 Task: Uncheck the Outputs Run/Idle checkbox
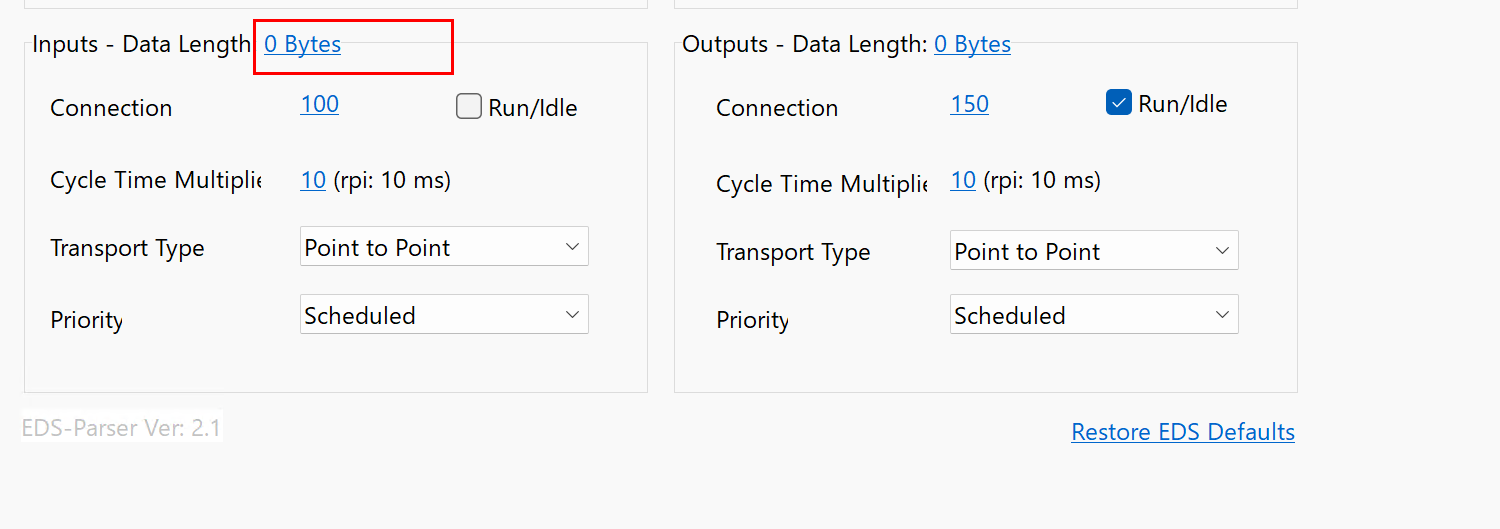(x=1119, y=103)
